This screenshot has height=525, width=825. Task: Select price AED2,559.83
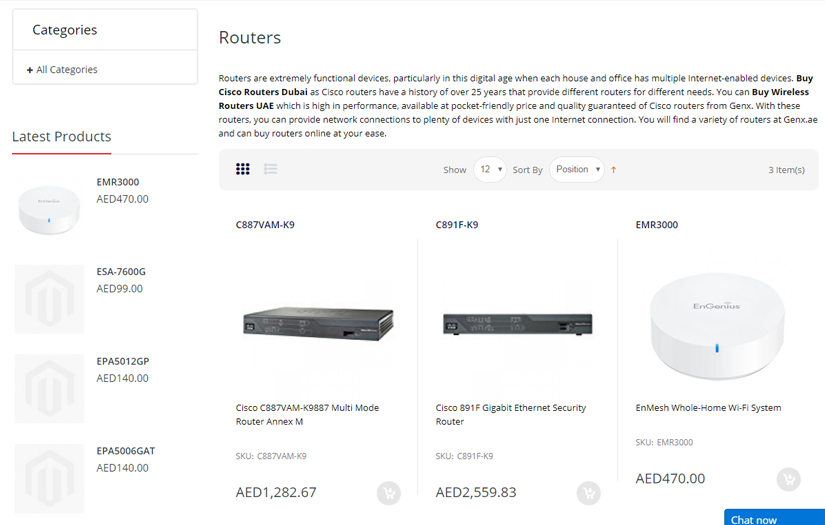(476, 492)
